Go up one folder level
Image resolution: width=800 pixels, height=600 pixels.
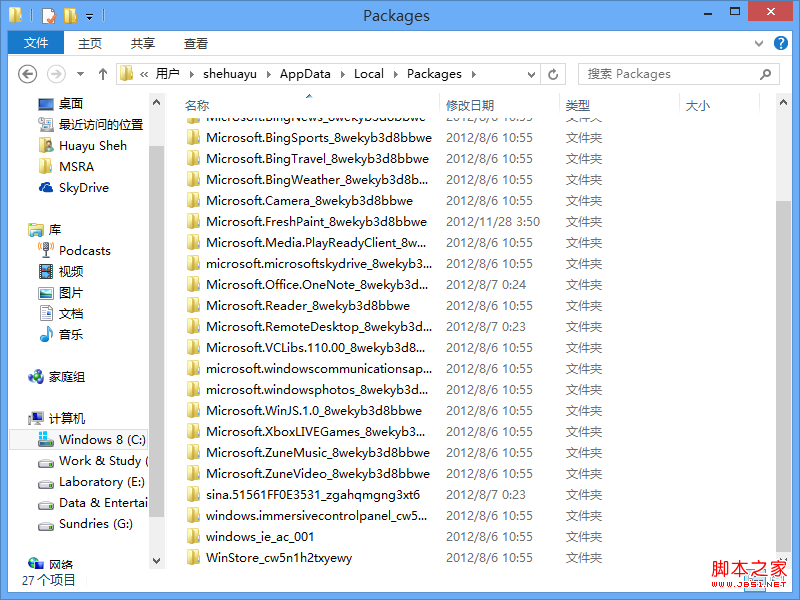pyautogui.click(x=103, y=74)
